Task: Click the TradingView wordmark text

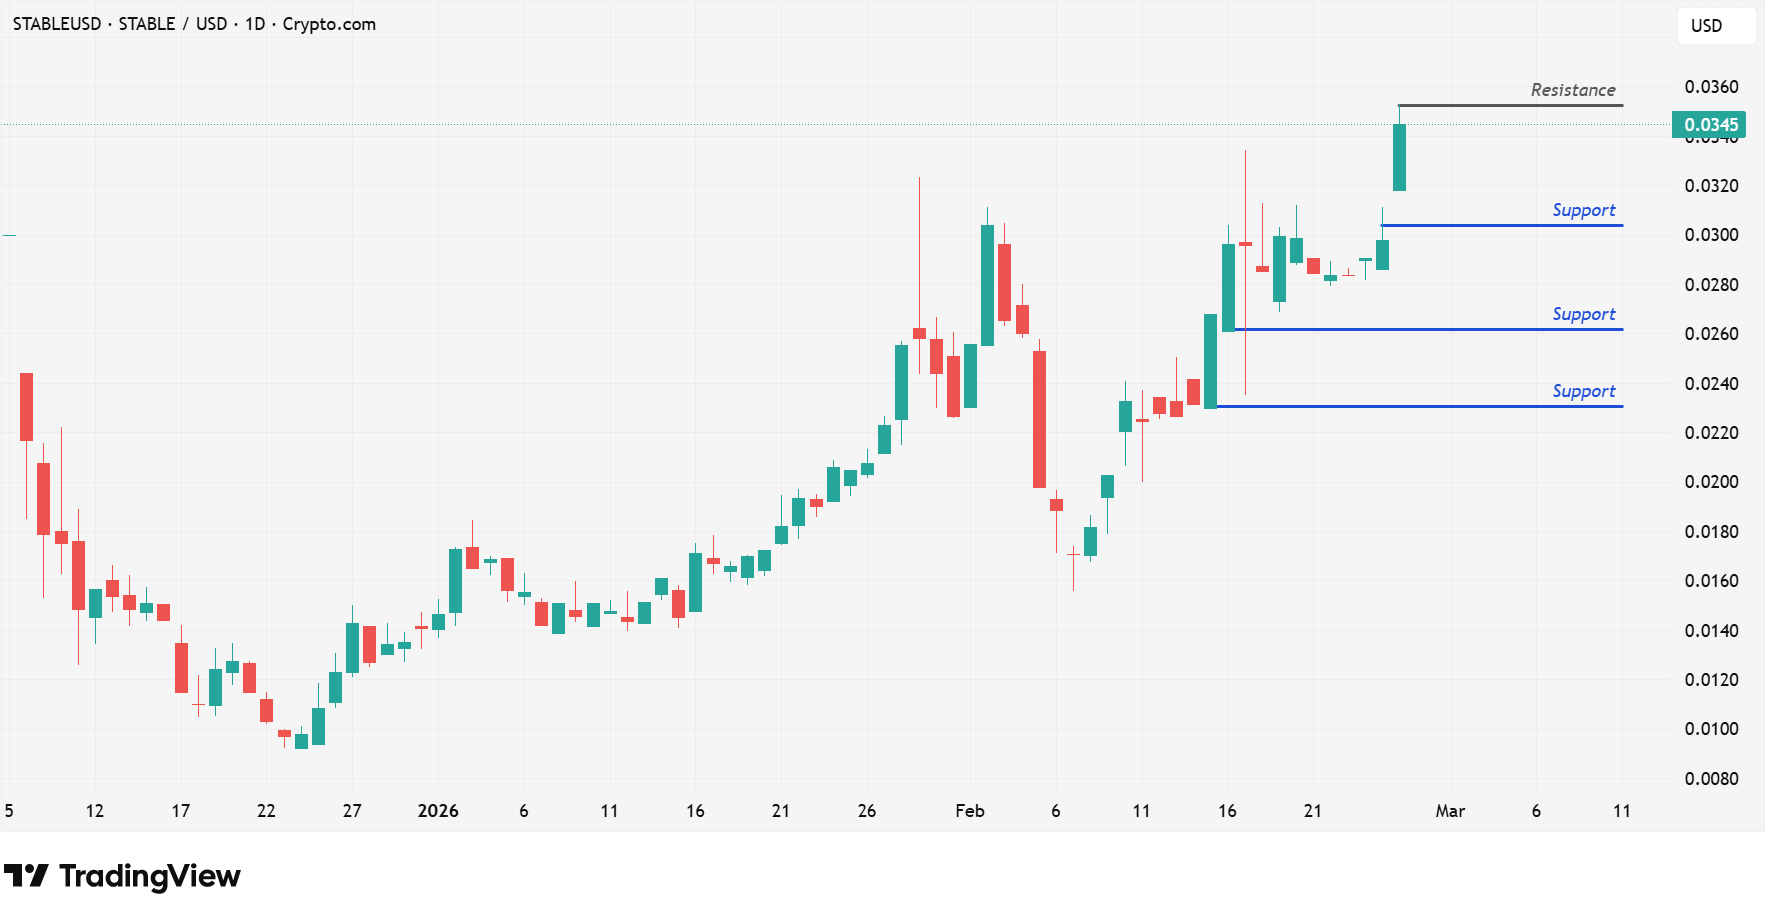Action: click(x=150, y=876)
